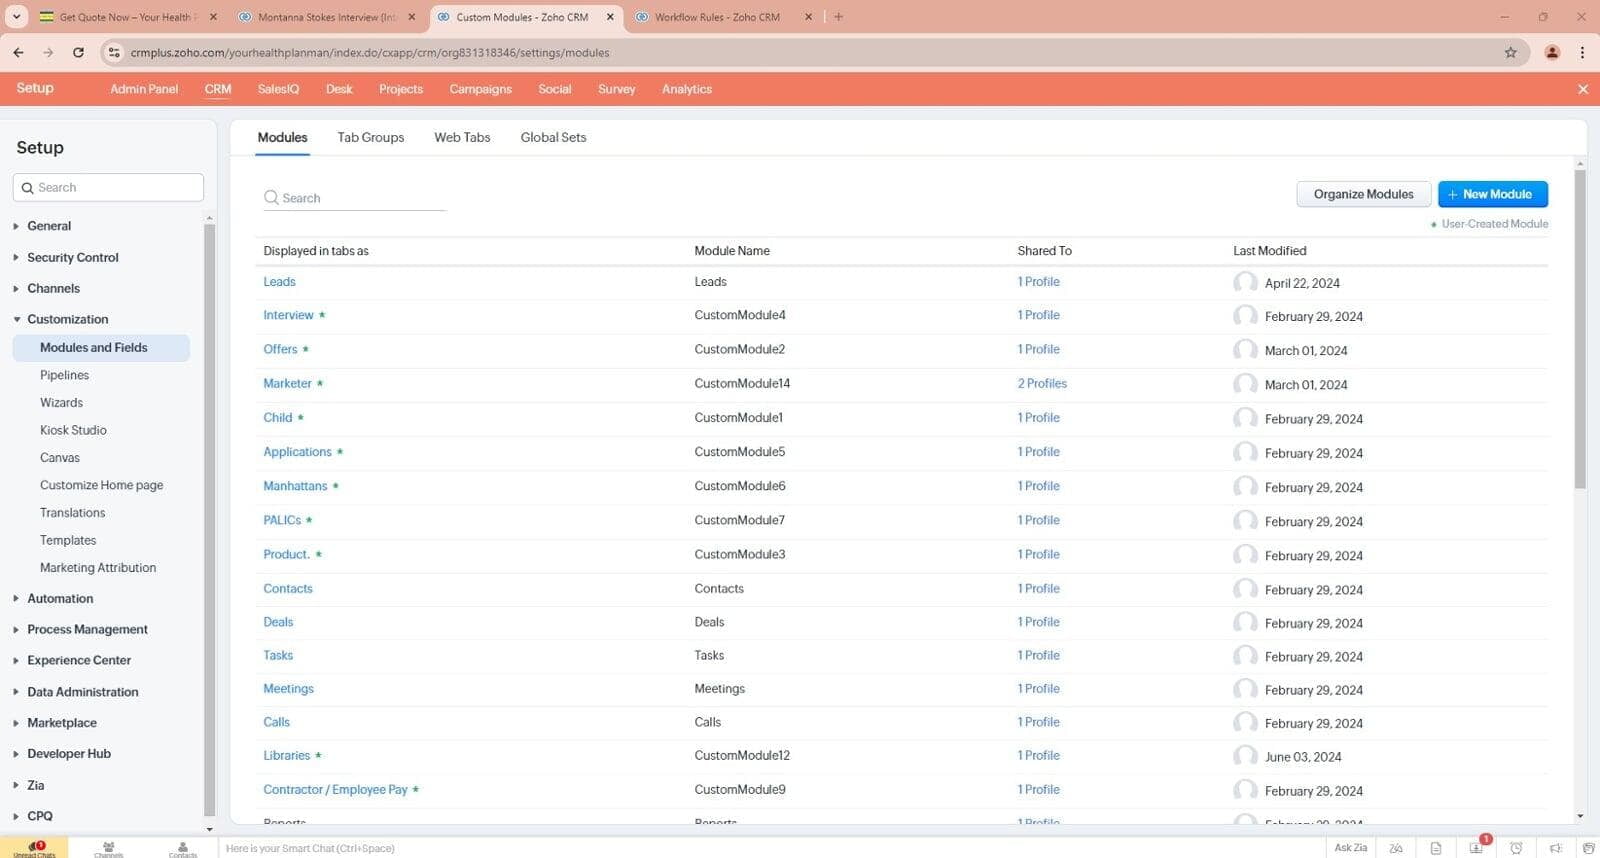Bookmark this page with star icon
The image size is (1600, 858).
click(1510, 52)
